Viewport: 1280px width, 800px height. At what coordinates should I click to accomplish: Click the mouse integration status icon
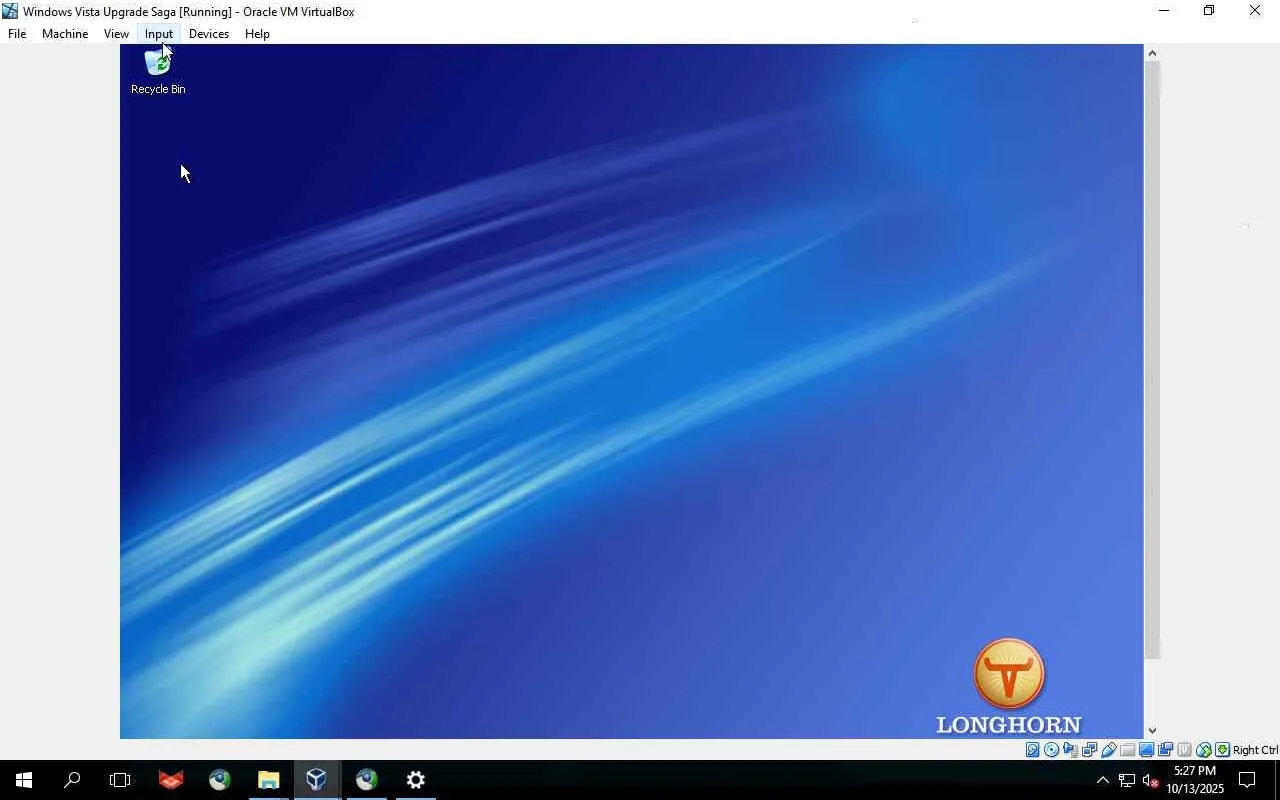[x=1204, y=750]
